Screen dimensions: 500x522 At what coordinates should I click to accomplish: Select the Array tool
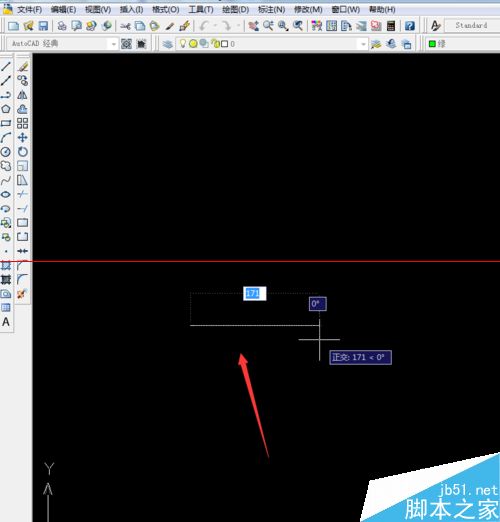[23, 123]
